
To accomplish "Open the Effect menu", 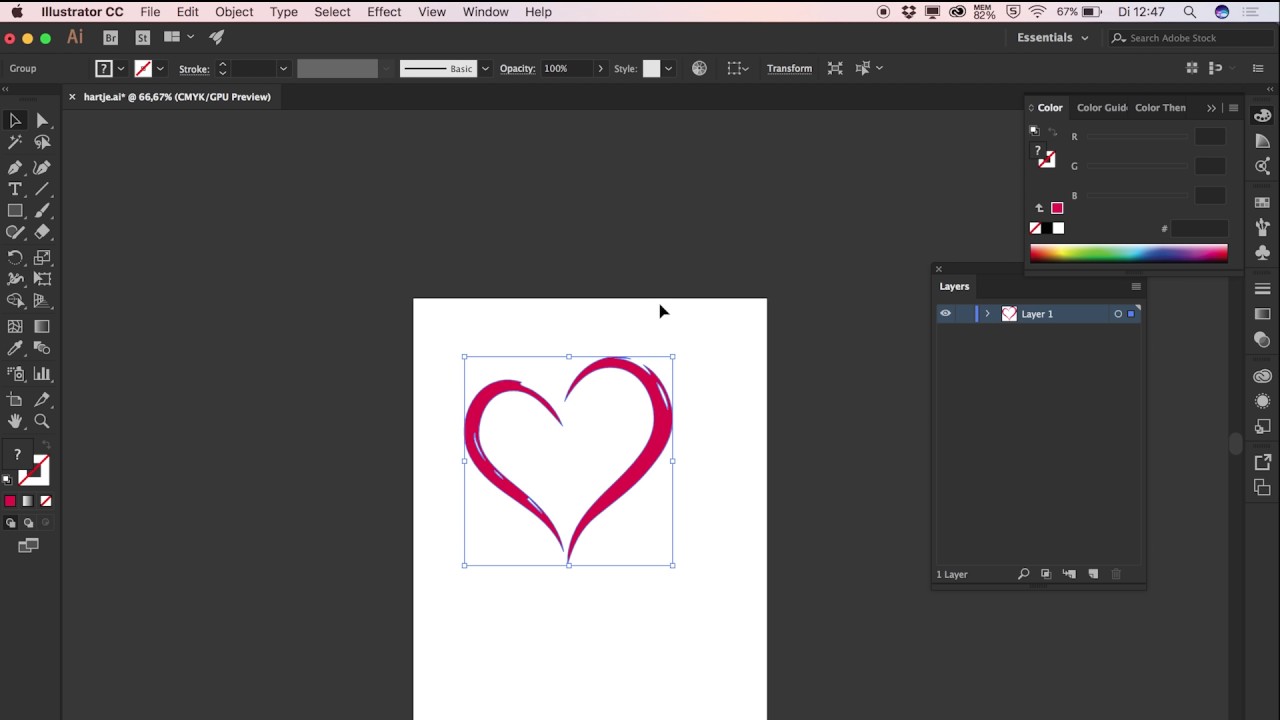I will (x=384, y=12).
